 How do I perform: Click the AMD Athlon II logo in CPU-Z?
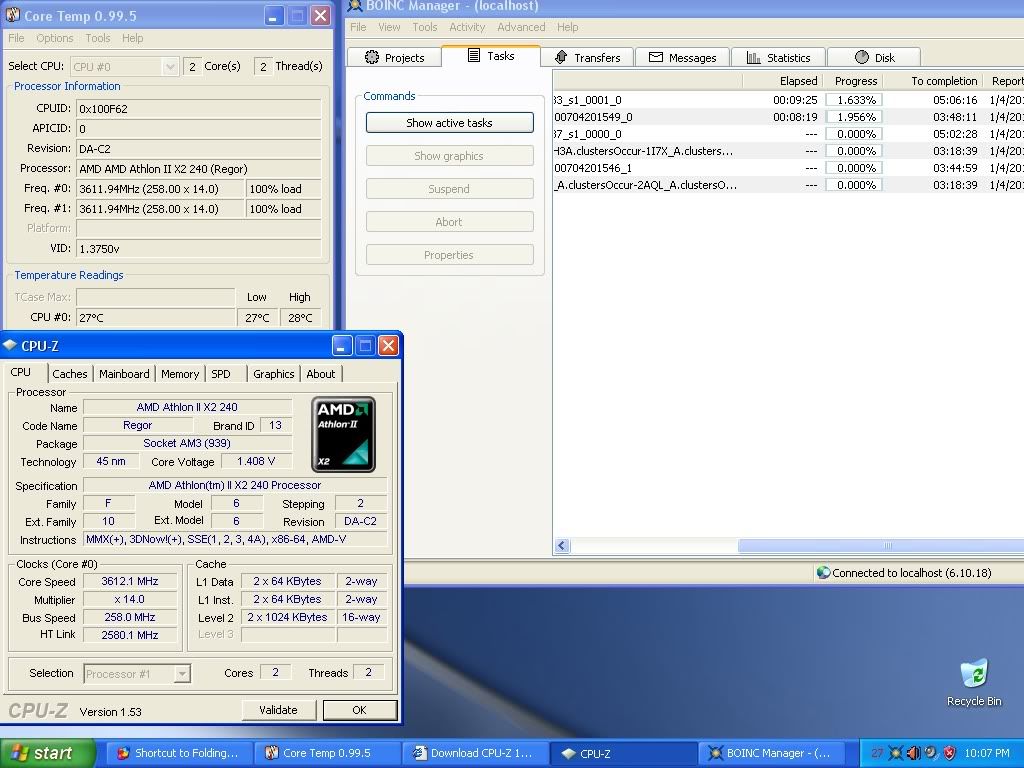[343, 434]
